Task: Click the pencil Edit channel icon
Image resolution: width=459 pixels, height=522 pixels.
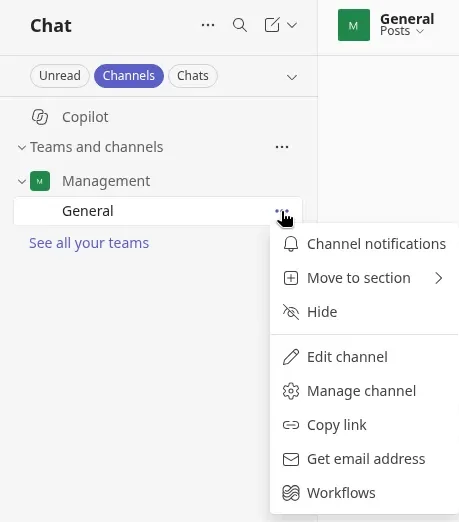Action: tap(291, 357)
